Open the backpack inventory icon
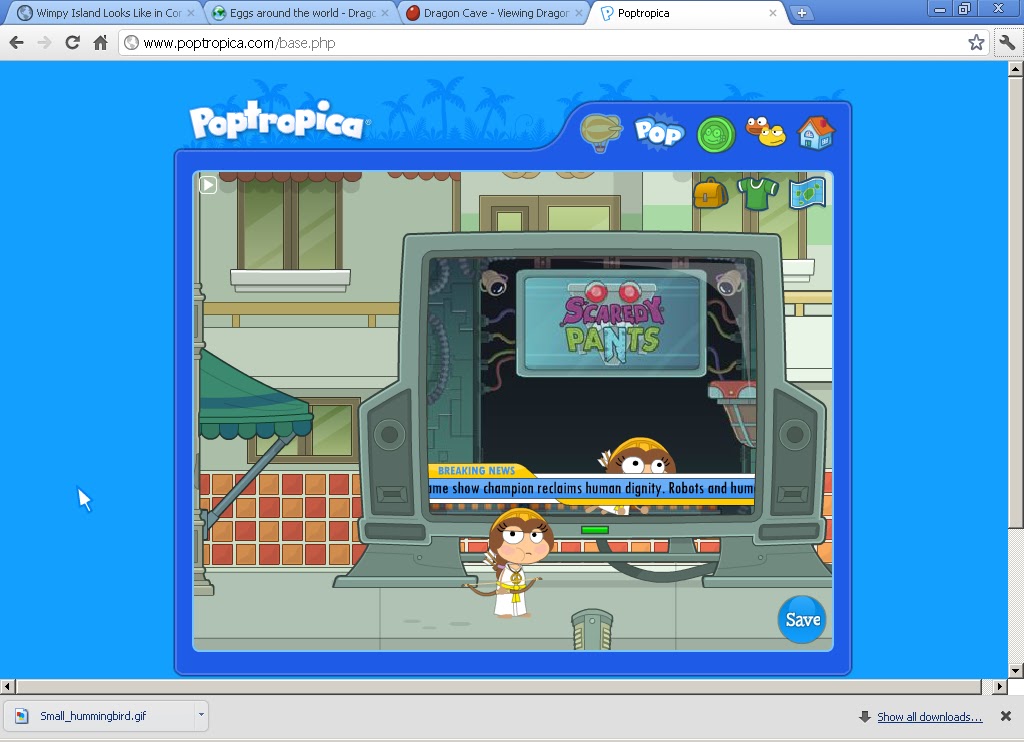The width and height of the screenshot is (1024, 742). 711,193
